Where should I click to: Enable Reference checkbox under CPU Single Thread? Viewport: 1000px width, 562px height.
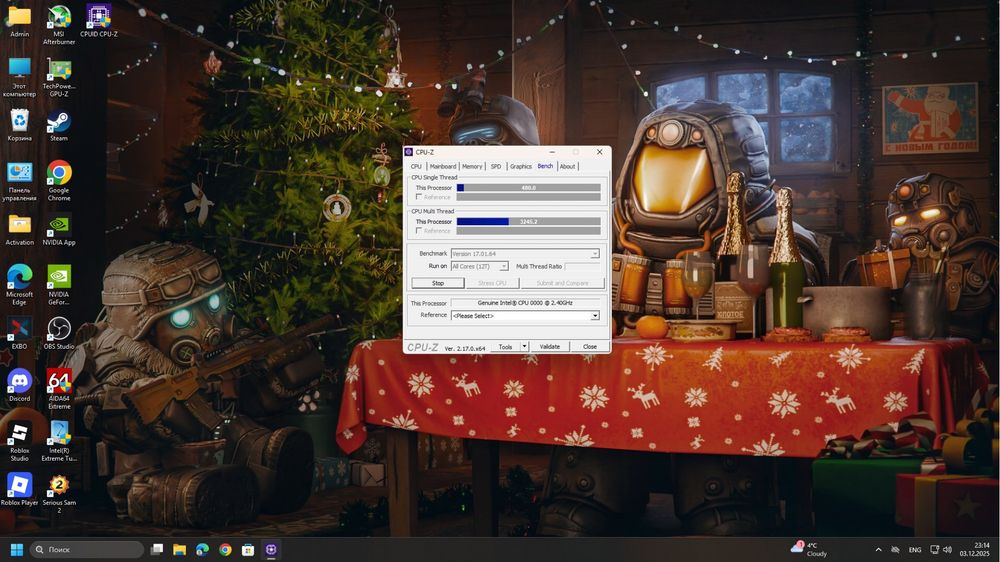pos(419,197)
